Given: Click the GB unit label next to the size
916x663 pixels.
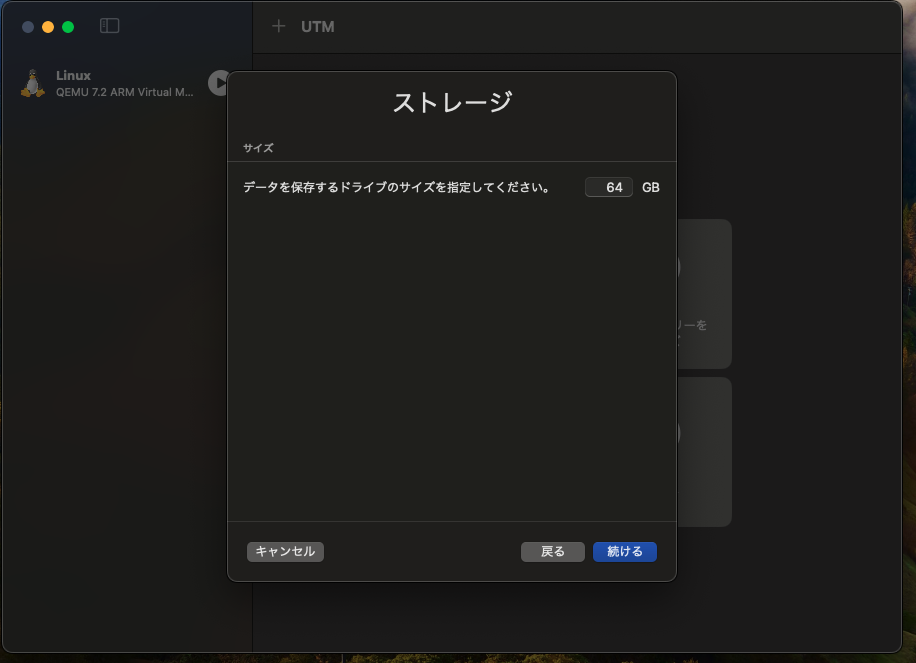Looking at the screenshot, I should pyautogui.click(x=651, y=187).
